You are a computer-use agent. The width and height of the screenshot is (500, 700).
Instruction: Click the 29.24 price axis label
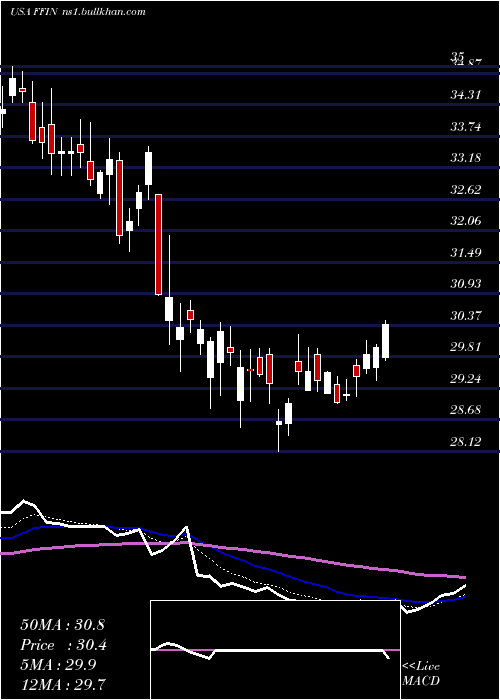[466, 379]
